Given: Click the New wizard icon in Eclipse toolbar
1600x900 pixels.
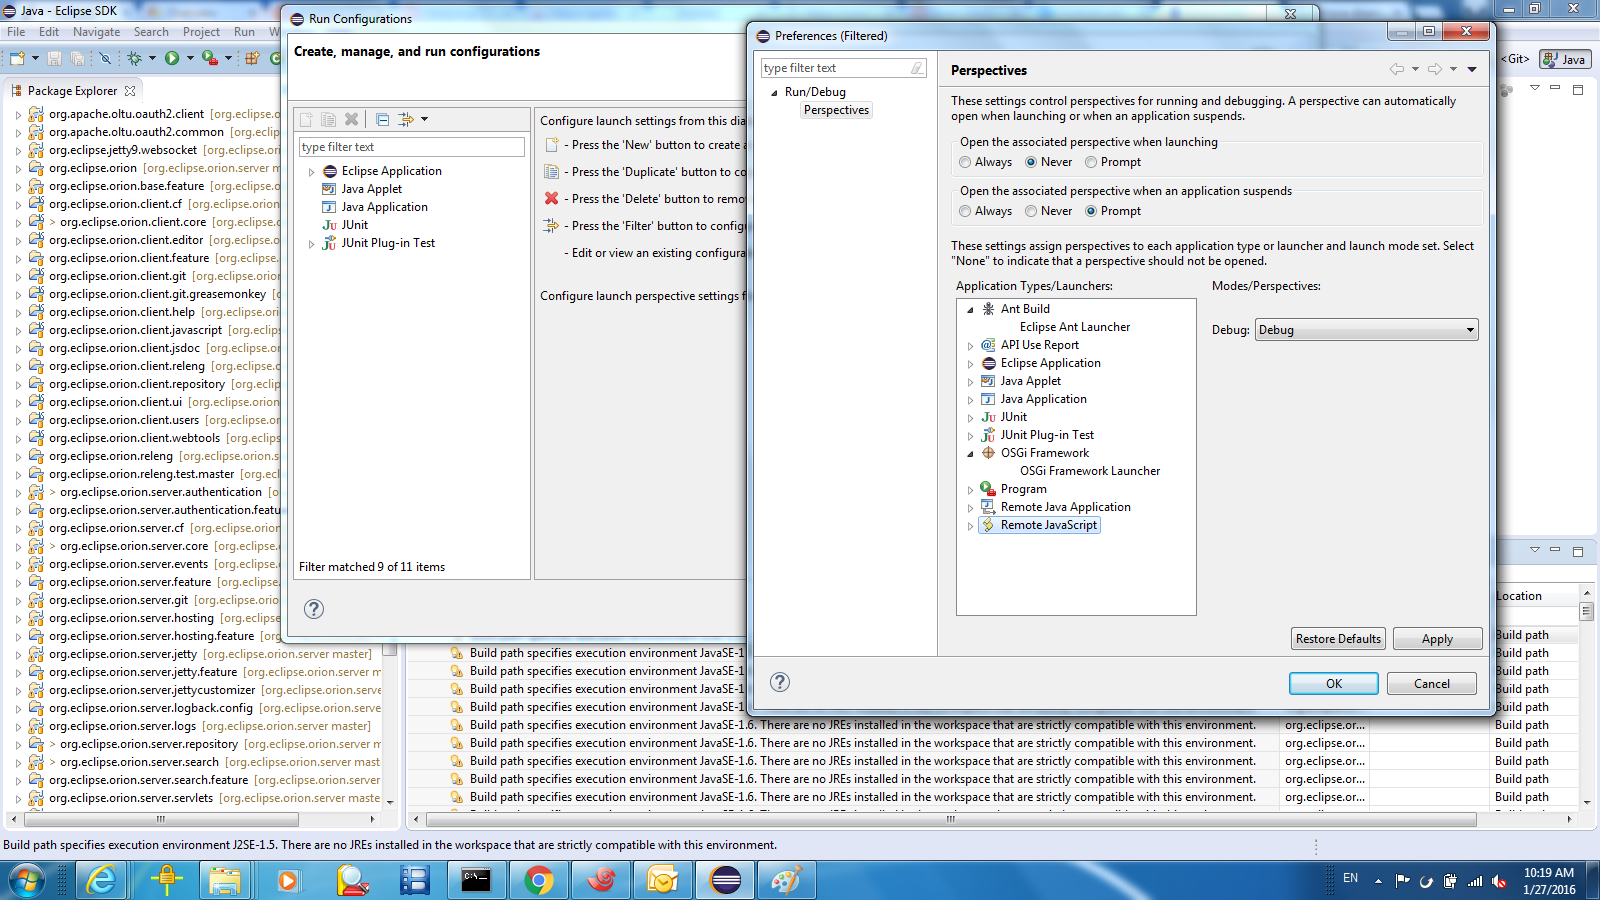Looking at the screenshot, I should [x=17, y=59].
